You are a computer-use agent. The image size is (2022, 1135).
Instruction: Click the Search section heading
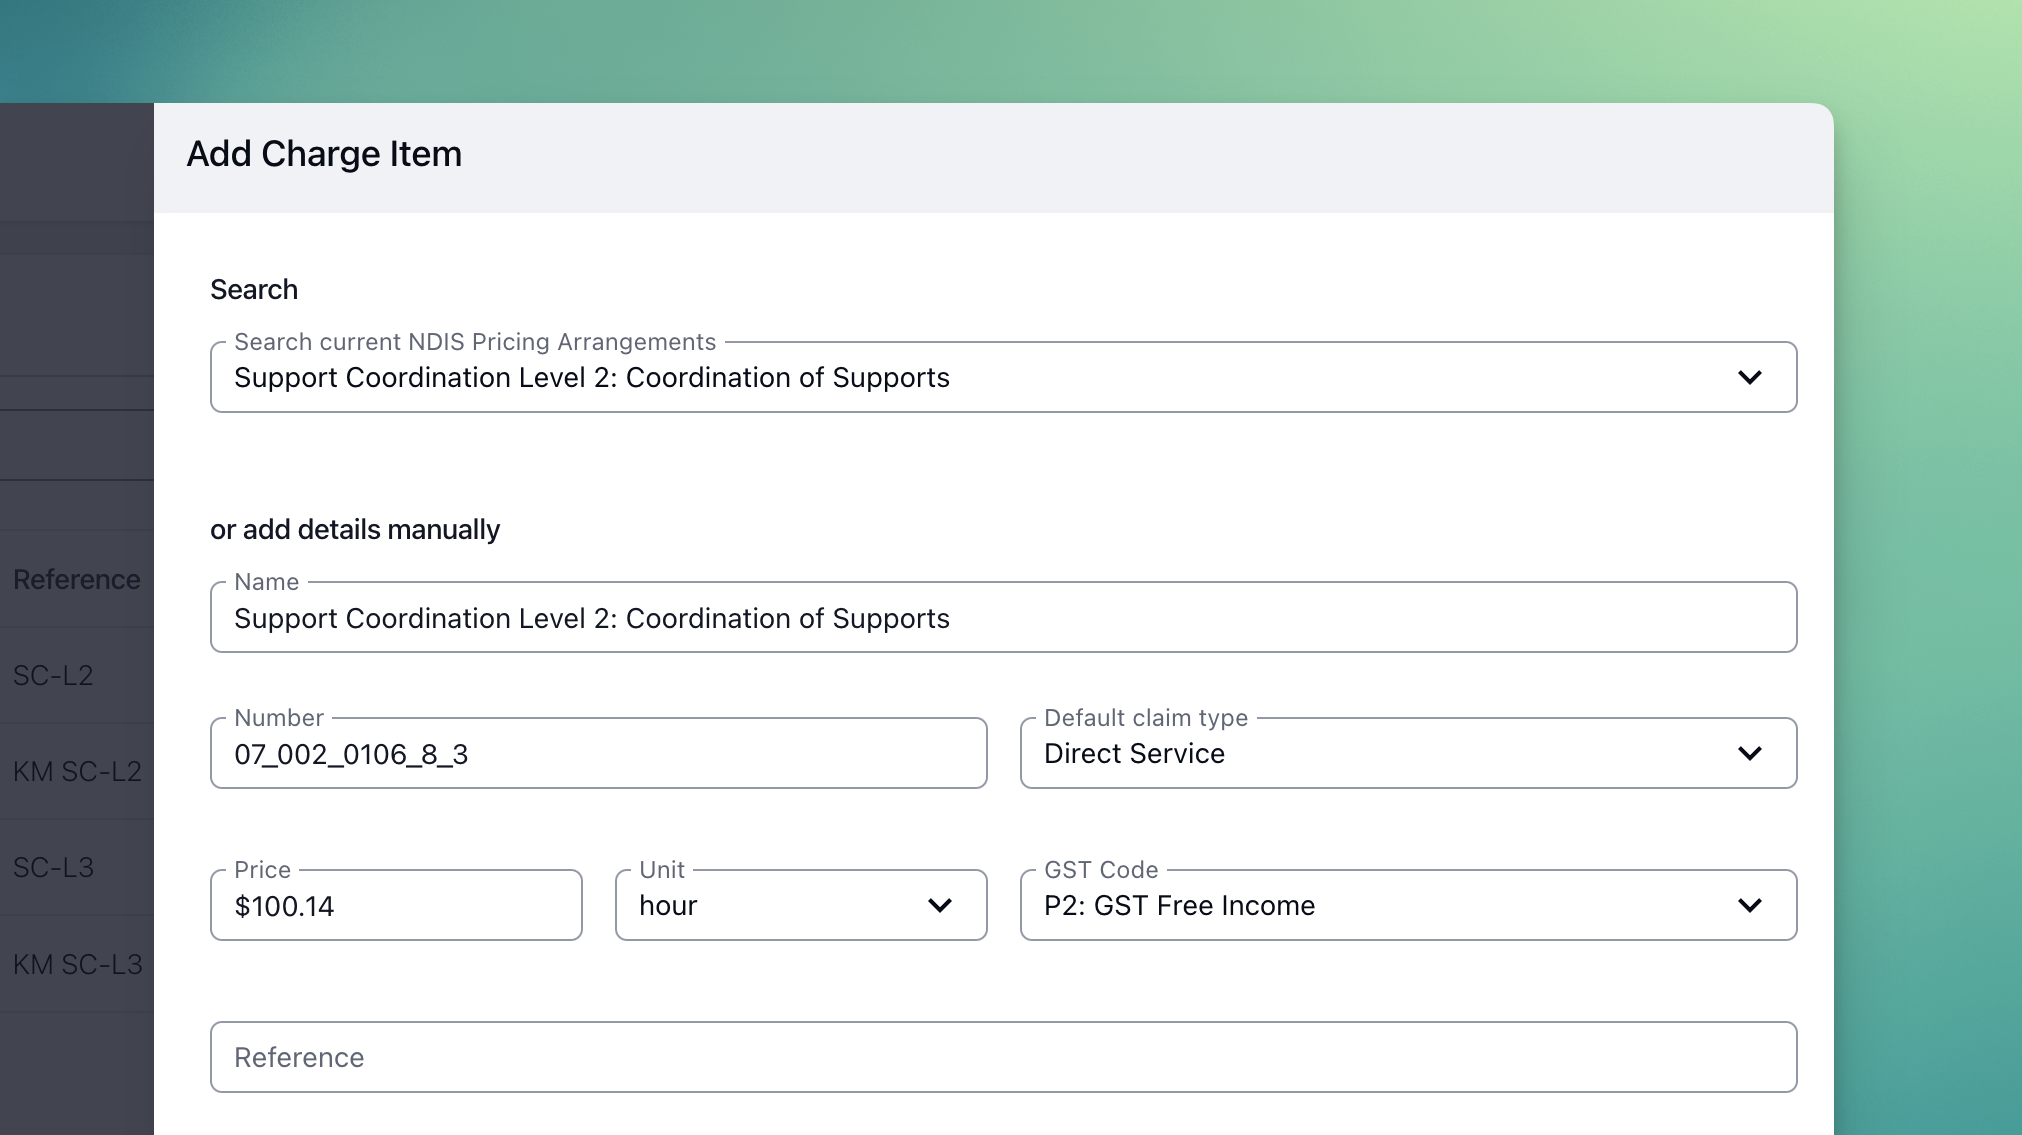coord(254,290)
